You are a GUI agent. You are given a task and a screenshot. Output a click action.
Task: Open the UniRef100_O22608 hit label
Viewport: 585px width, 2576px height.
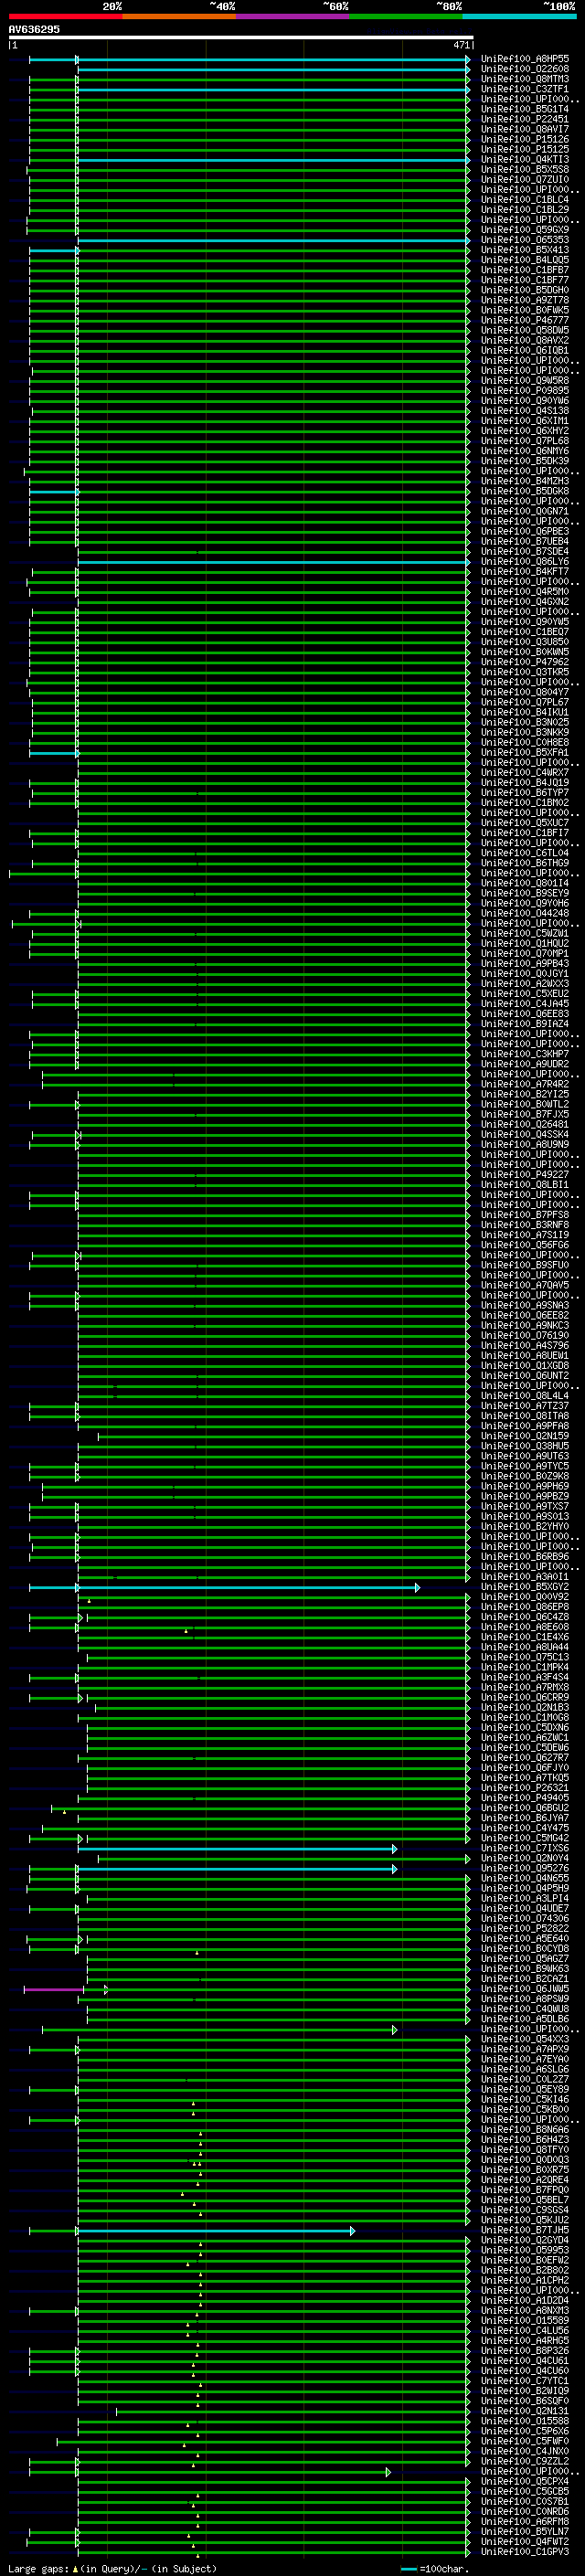(x=525, y=69)
